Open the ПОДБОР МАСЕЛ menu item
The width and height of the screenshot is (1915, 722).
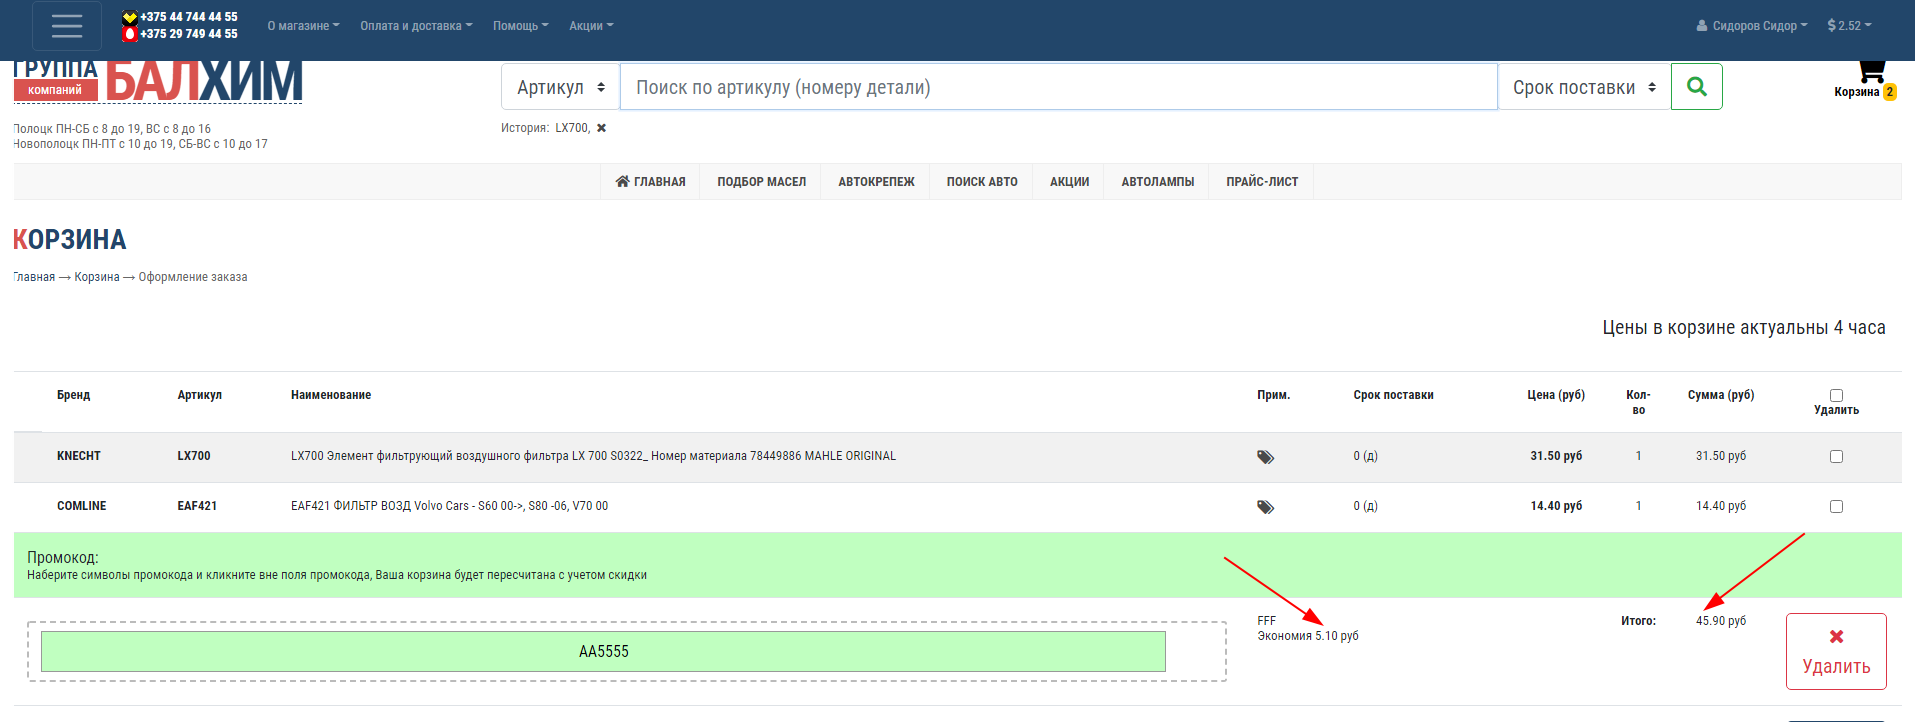761,182
